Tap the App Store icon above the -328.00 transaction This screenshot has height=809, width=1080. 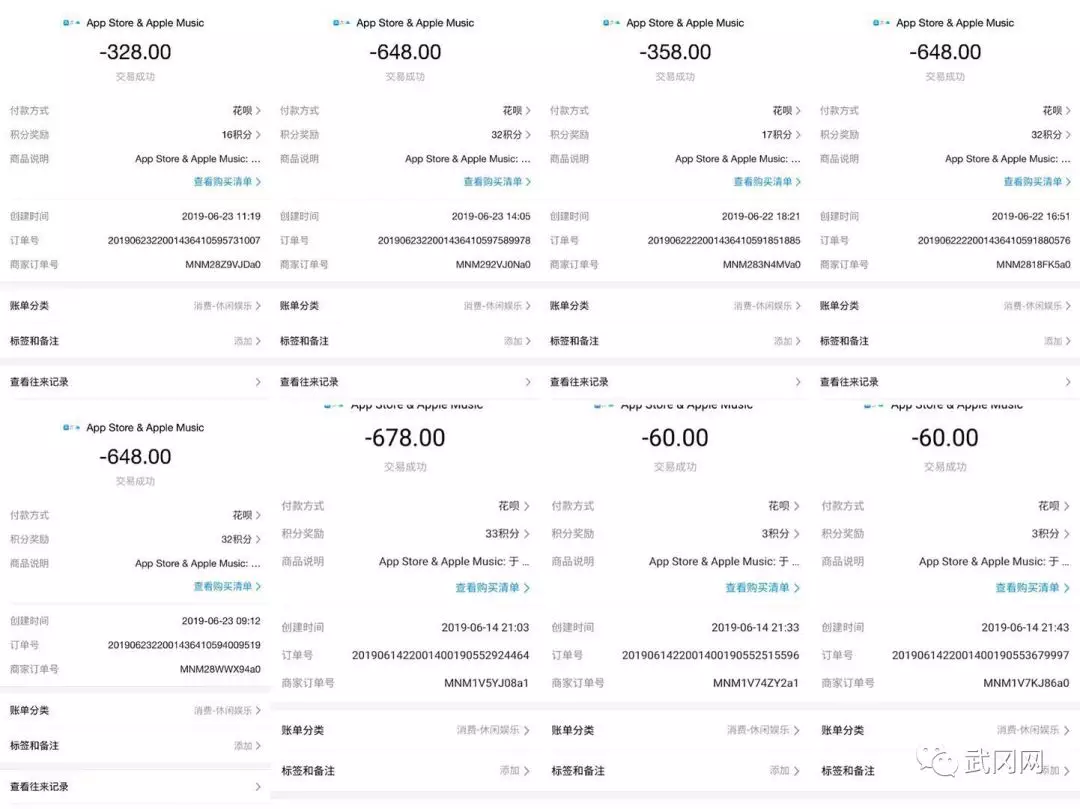click(x=72, y=23)
